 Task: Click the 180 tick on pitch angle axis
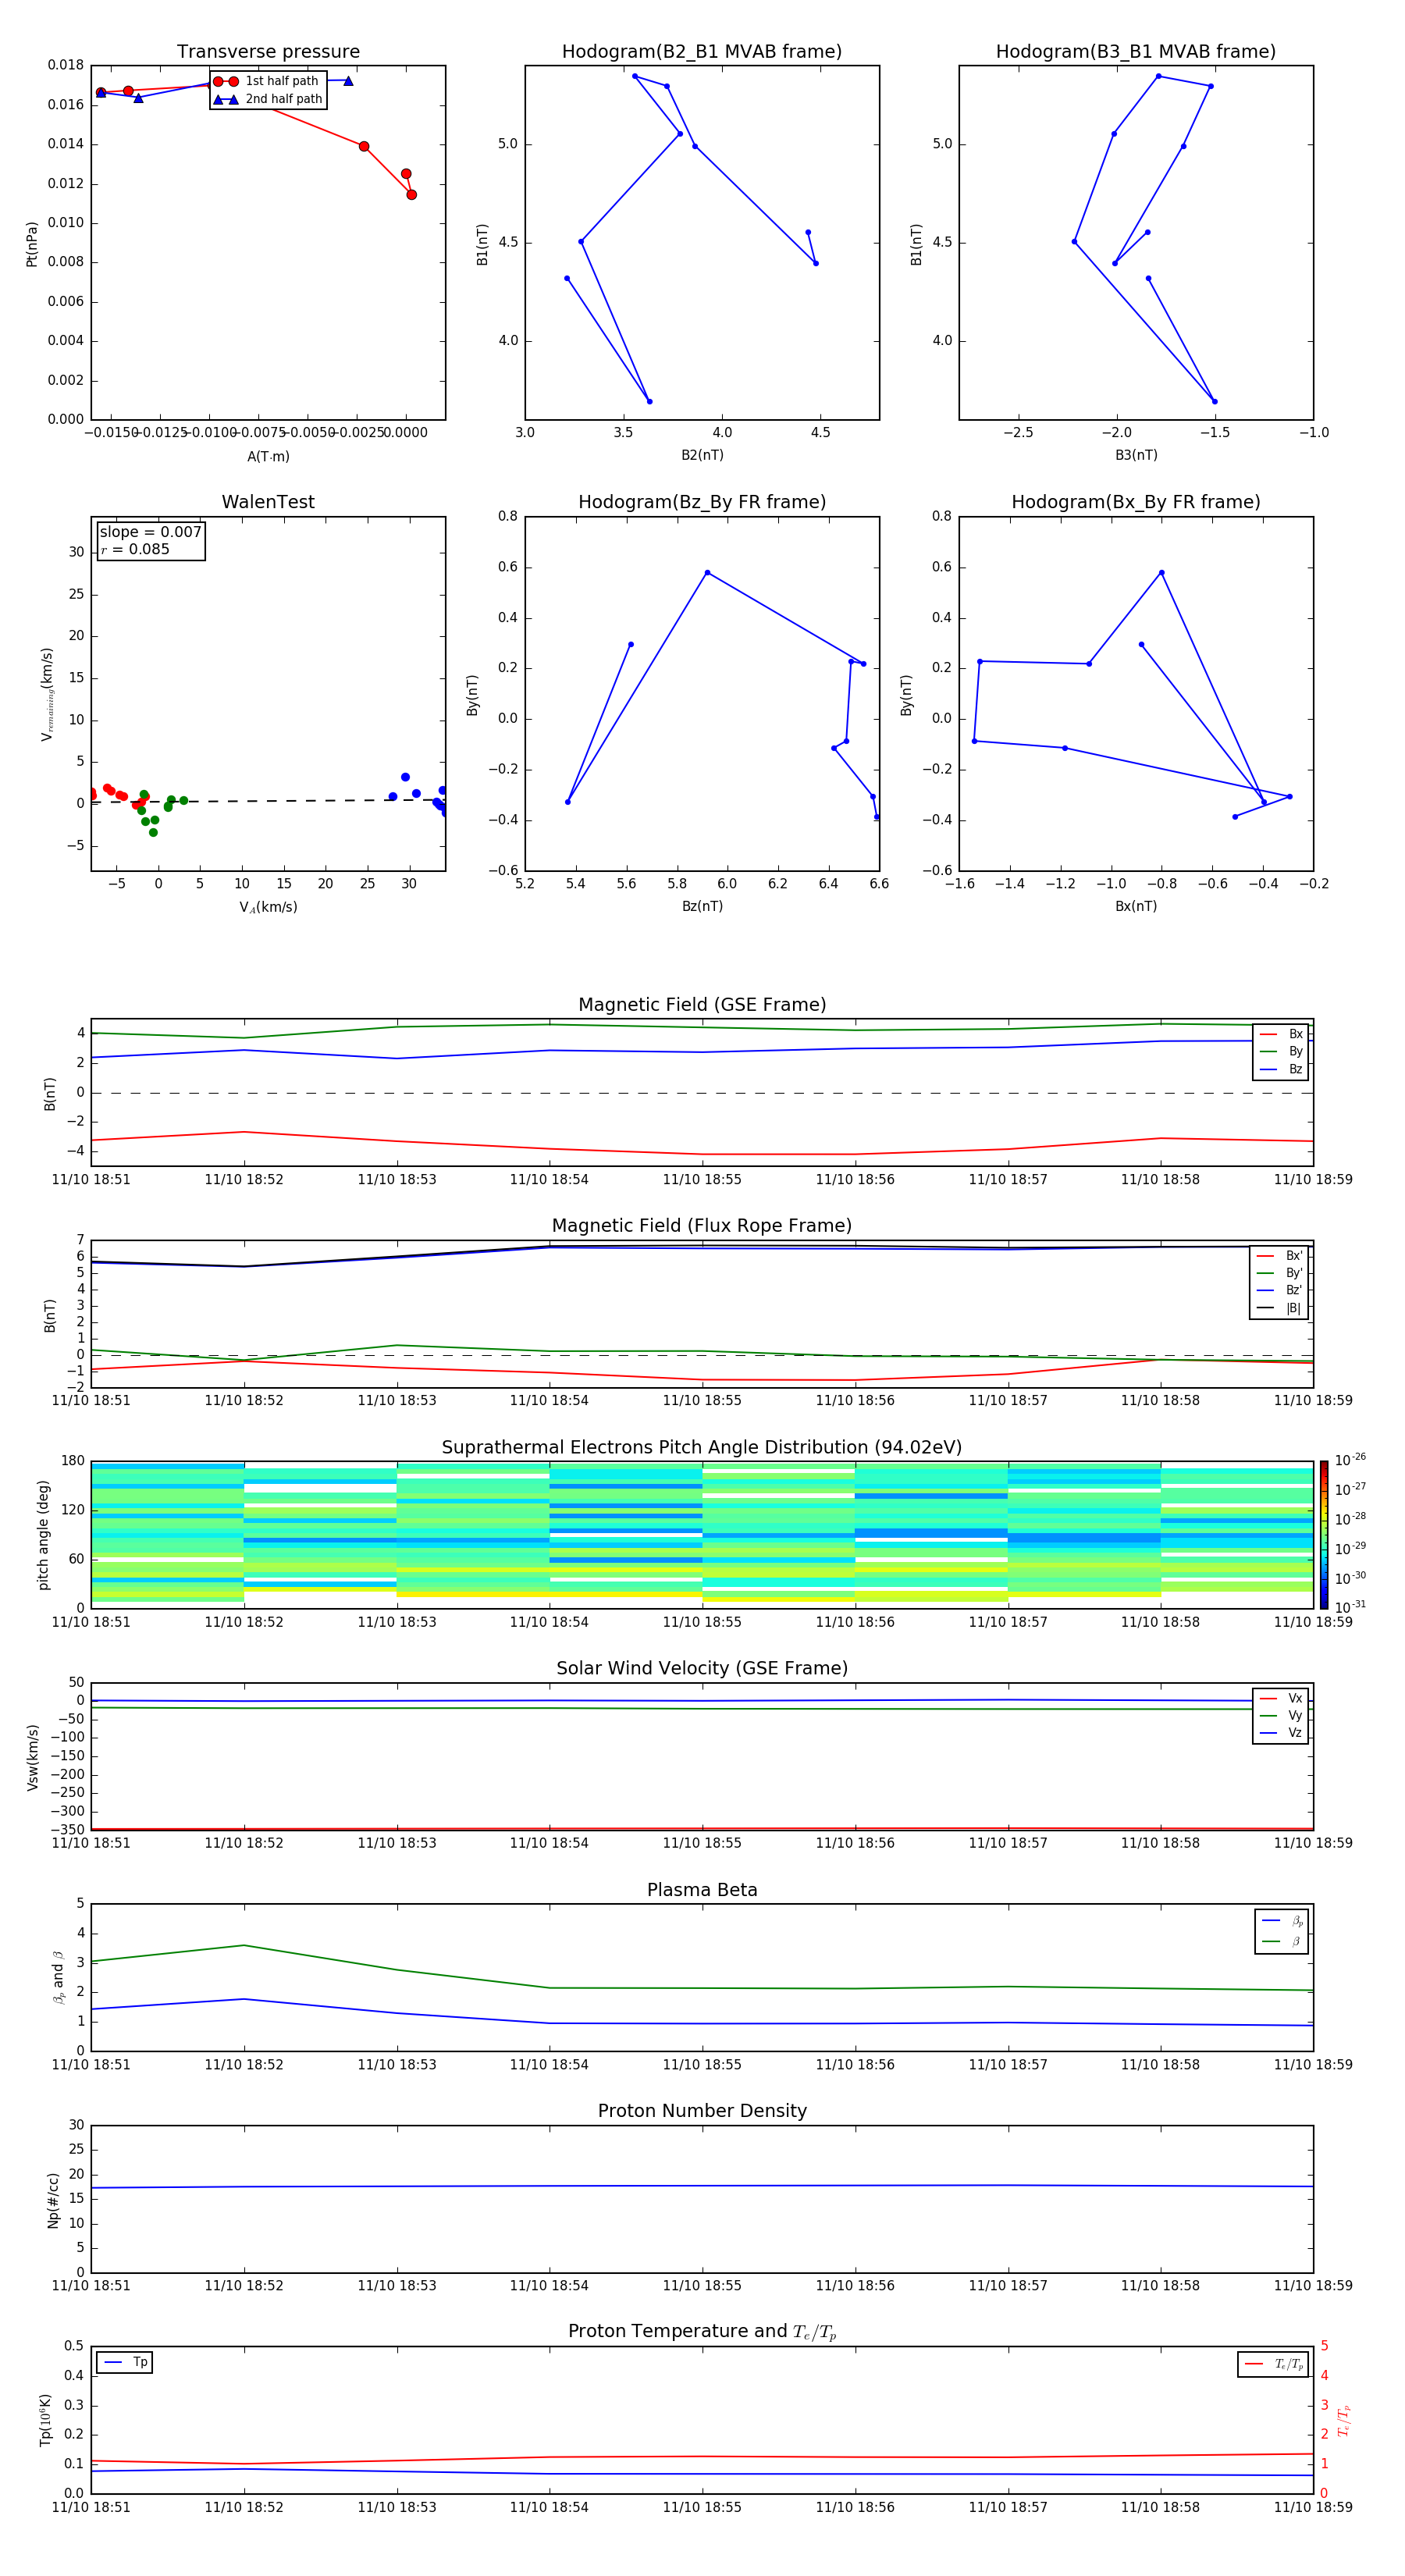pos(73,1461)
